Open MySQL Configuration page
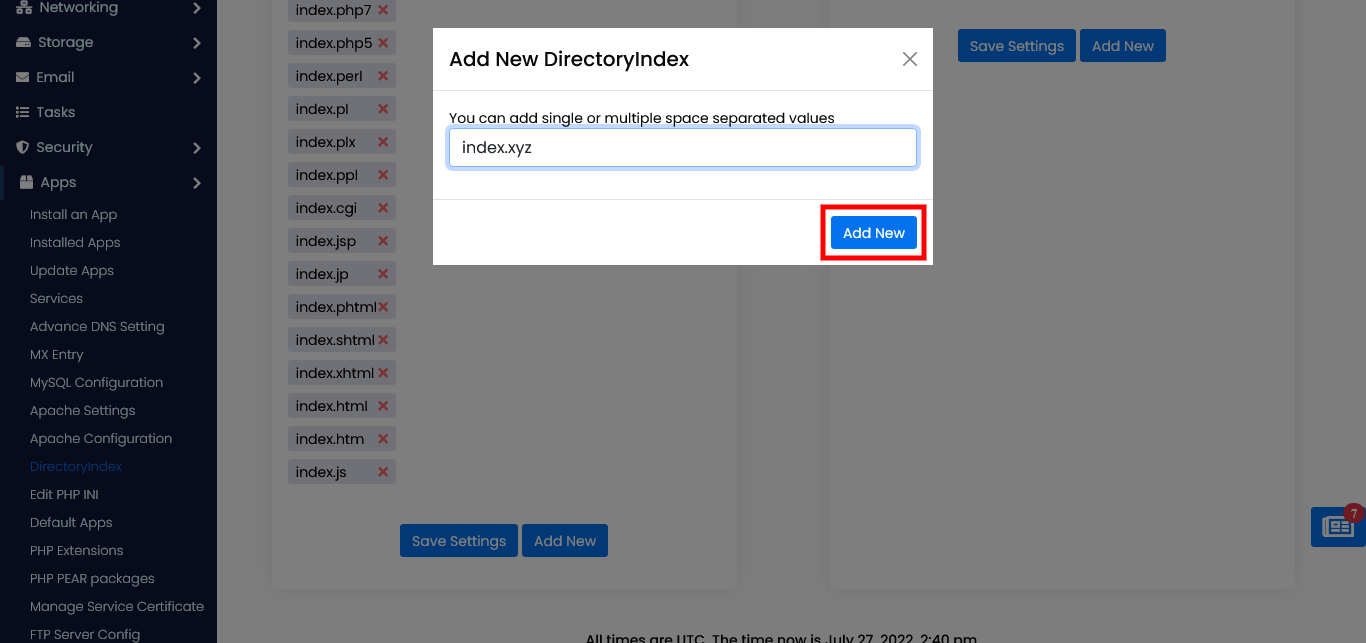The image size is (1366, 643). click(x=96, y=382)
